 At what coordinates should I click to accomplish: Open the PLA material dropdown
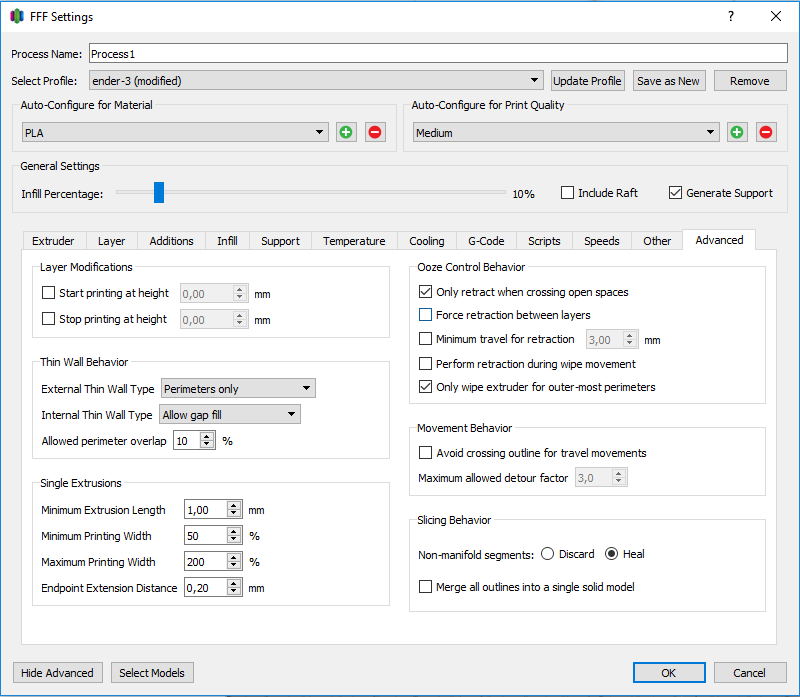point(175,133)
